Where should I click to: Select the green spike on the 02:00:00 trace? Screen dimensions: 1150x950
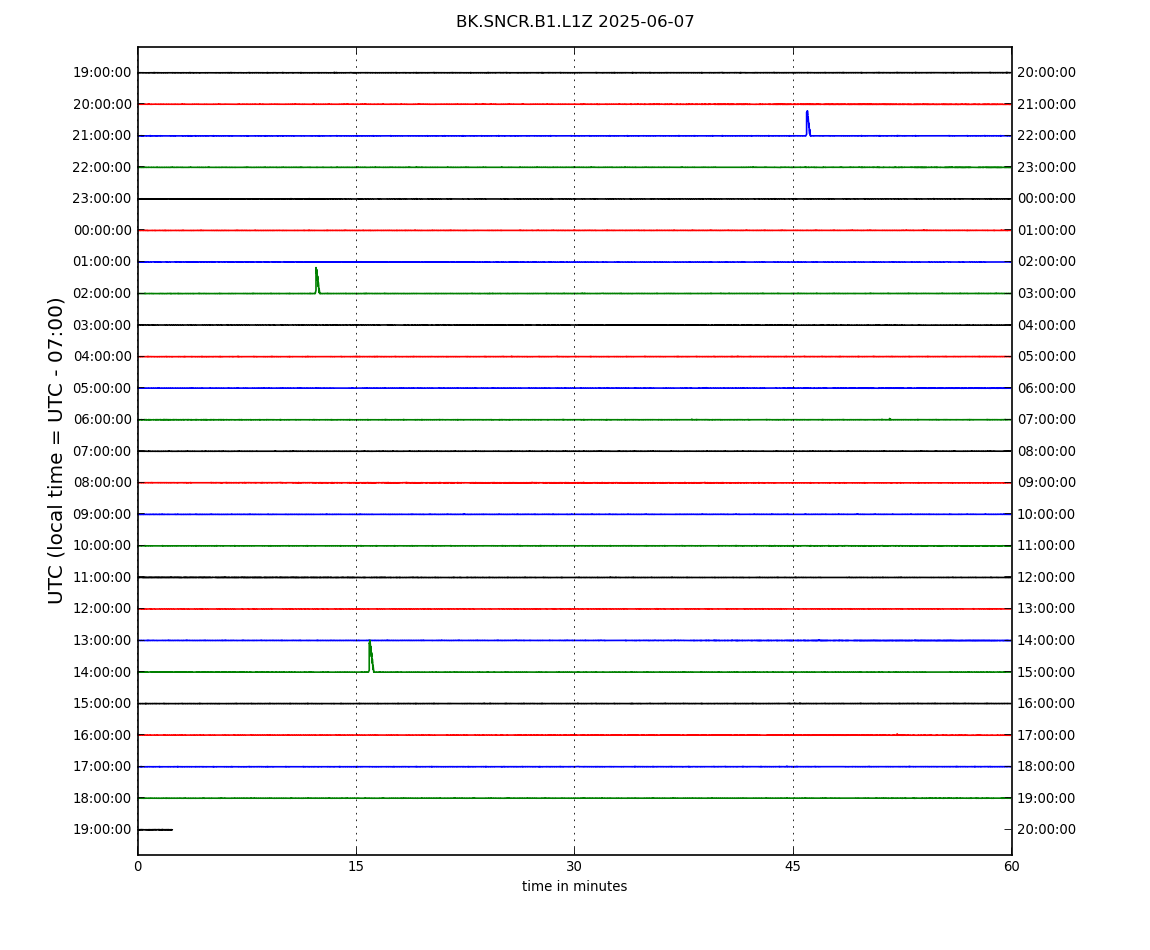click(x=317, y=280)
